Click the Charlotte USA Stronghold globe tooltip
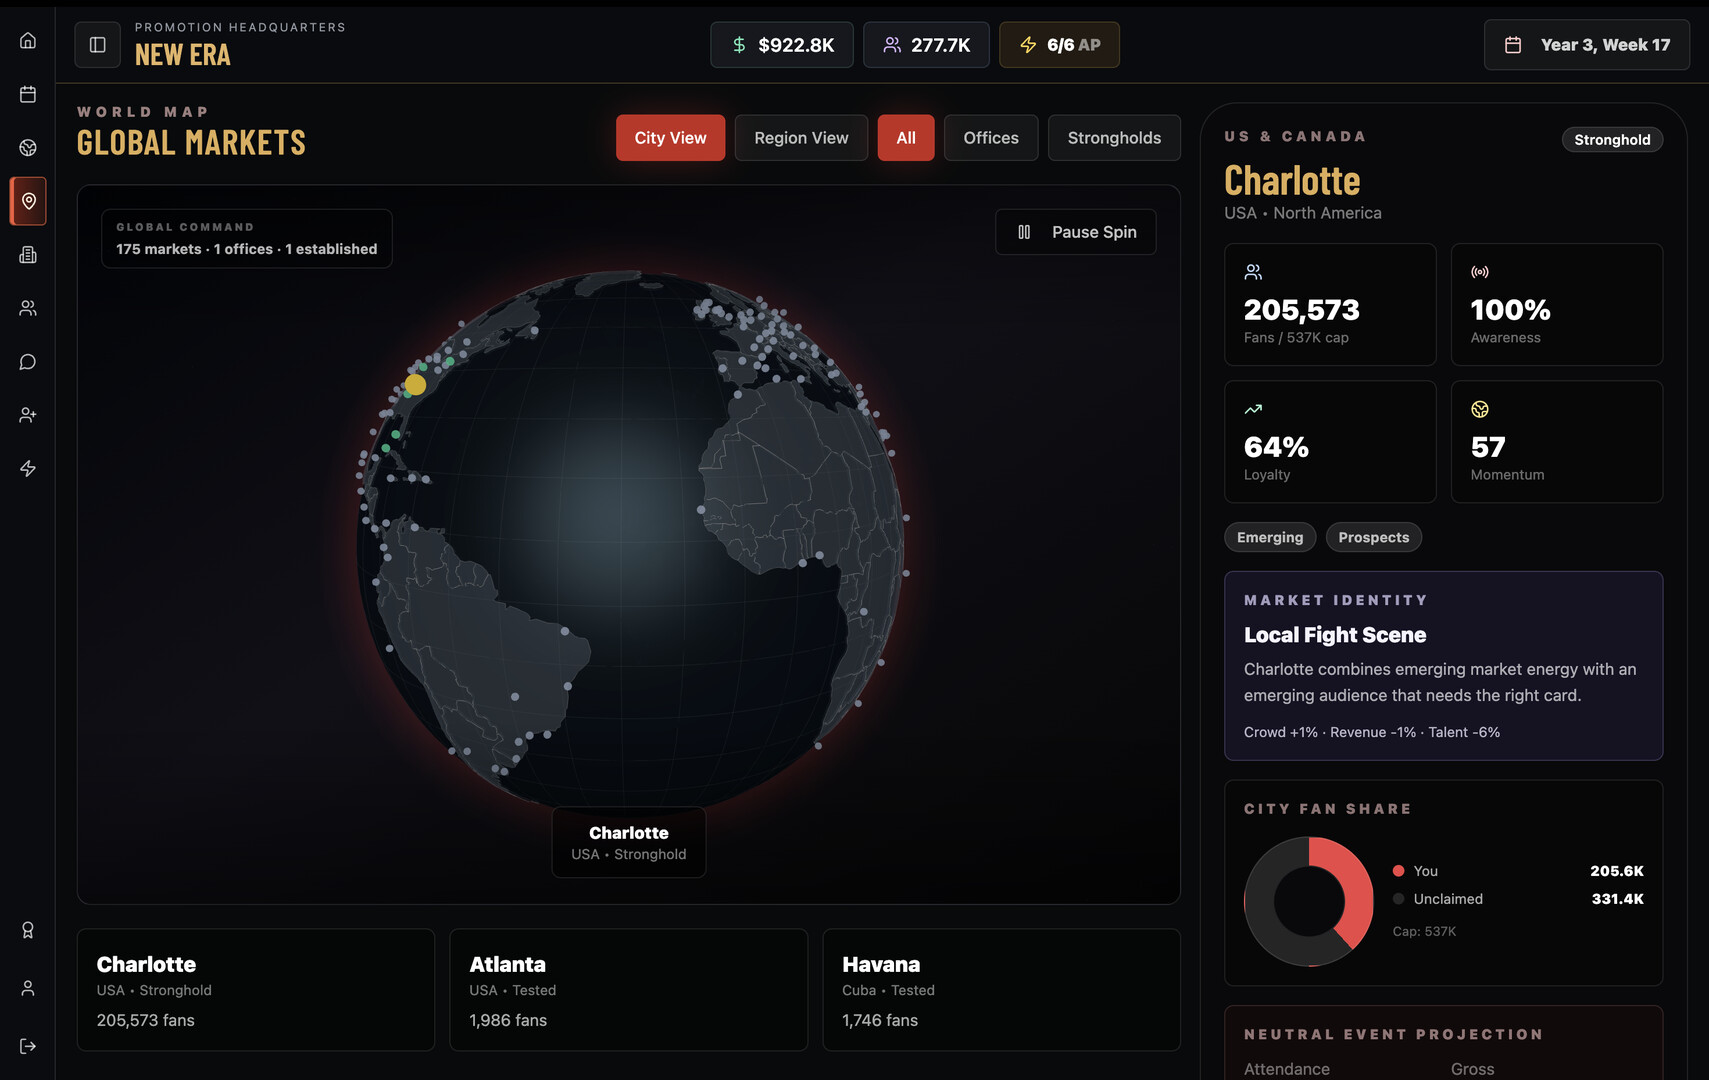Viewport: 1709px width, 1080px height. pos(629,842)
